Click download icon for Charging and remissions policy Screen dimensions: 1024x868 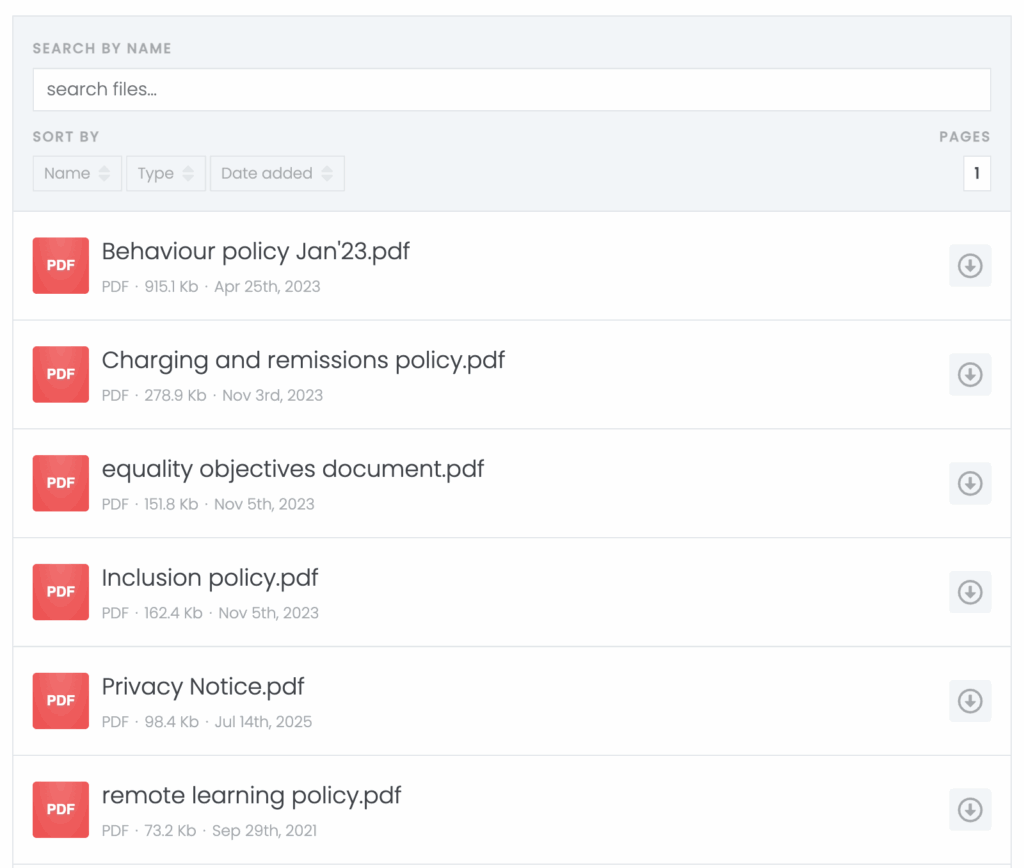pos(969,374)
